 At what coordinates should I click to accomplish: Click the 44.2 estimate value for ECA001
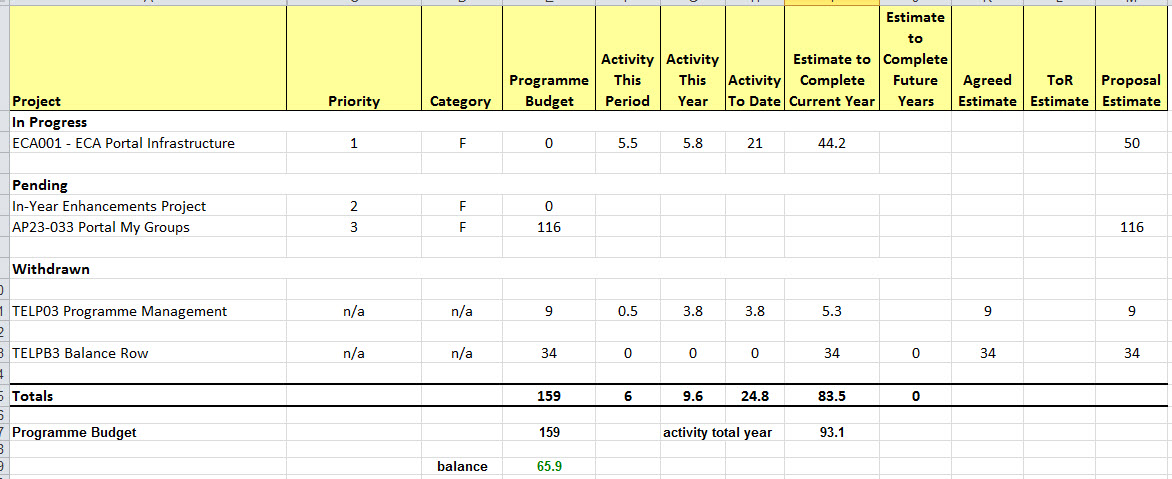832,143
